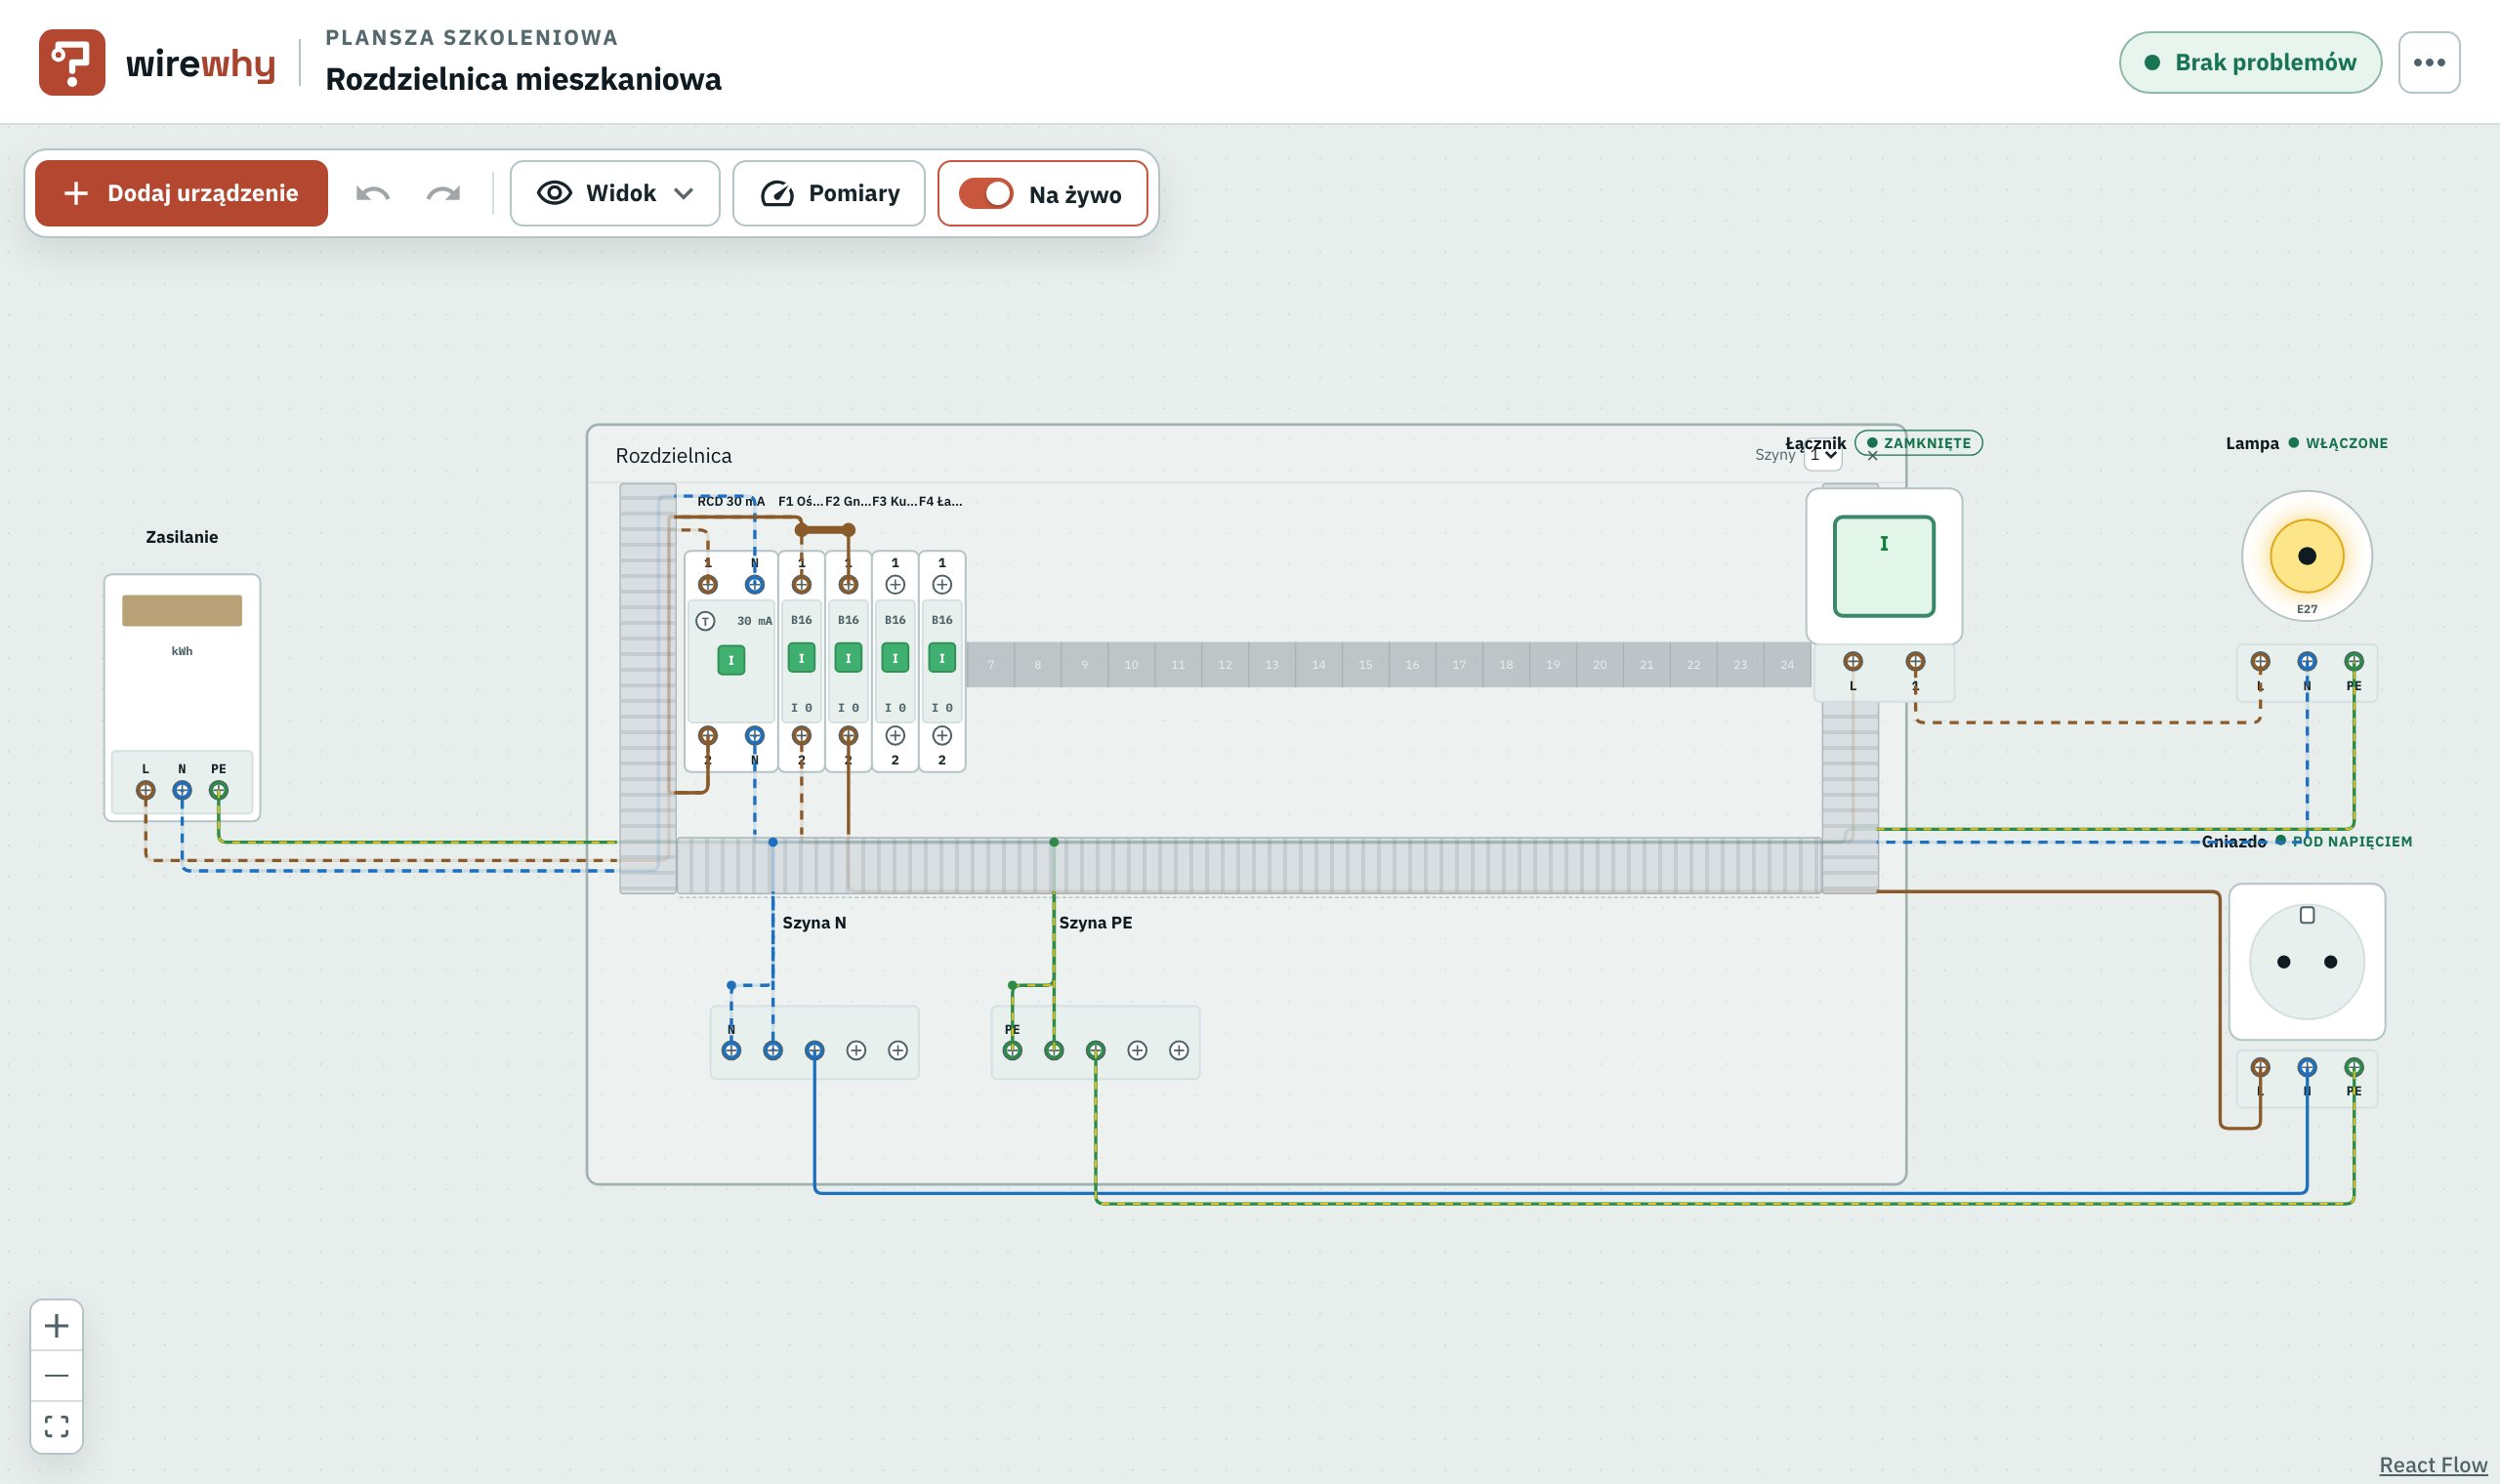Viewport: 2500px width, 1484px height.
Task: Click the Lampa E27 bulb
Action: [x=2307, y=556]
